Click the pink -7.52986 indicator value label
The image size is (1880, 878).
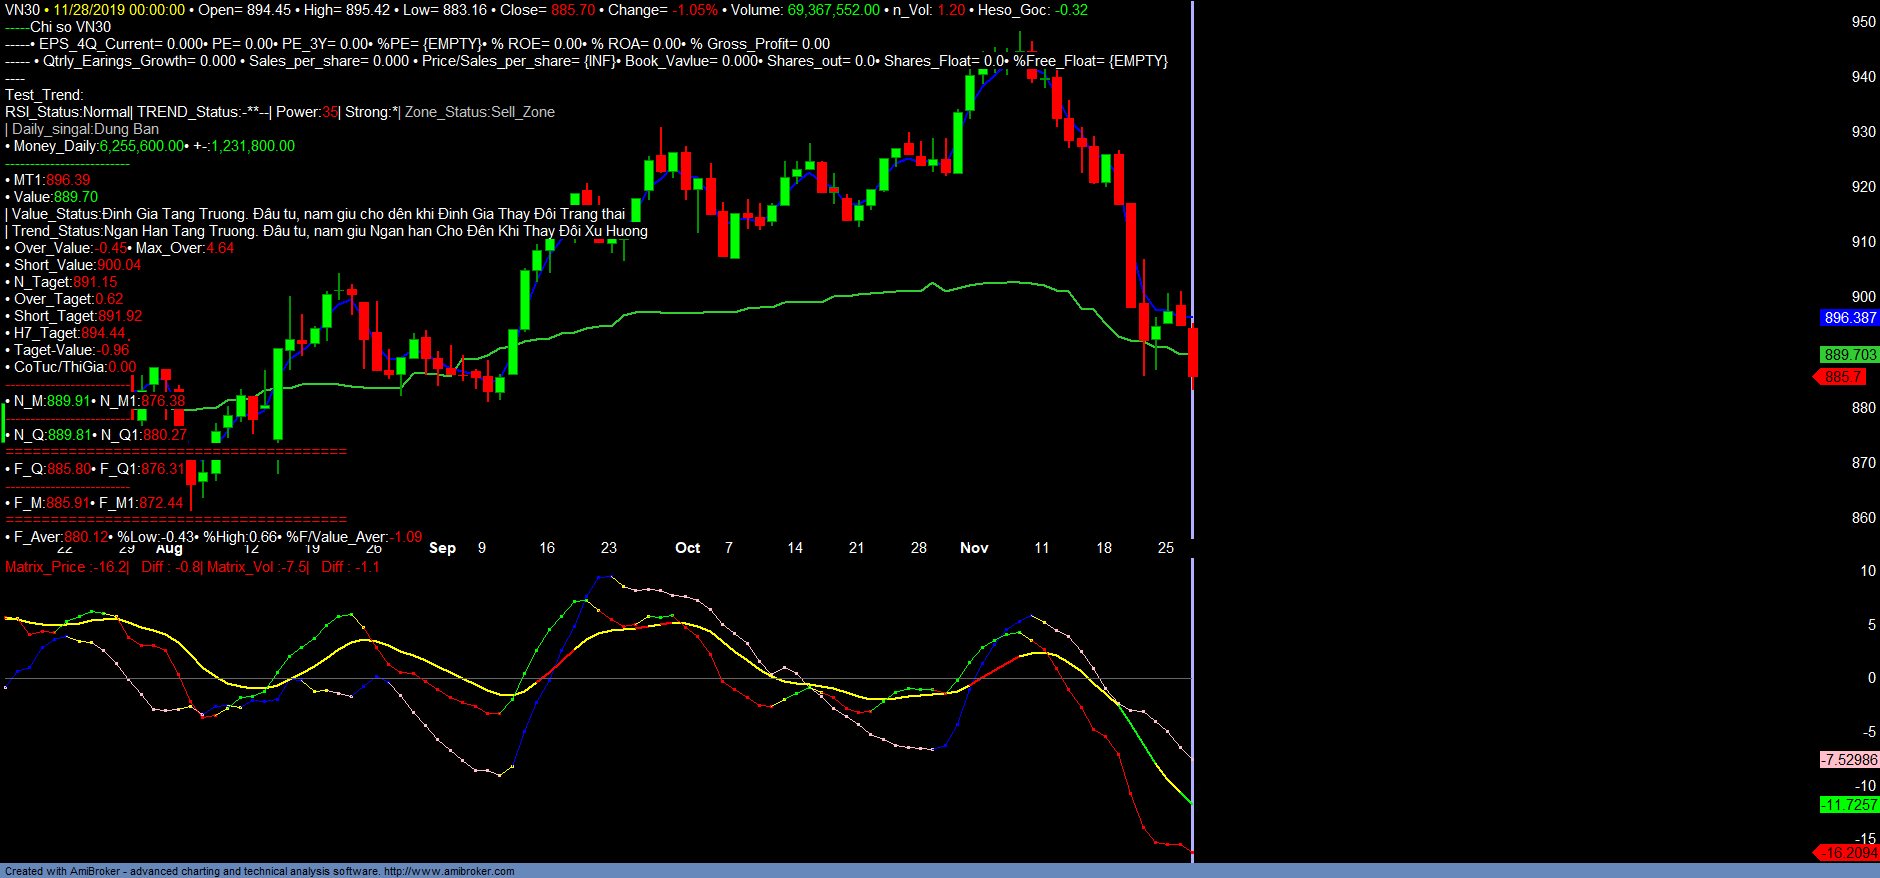(1849, 760)
